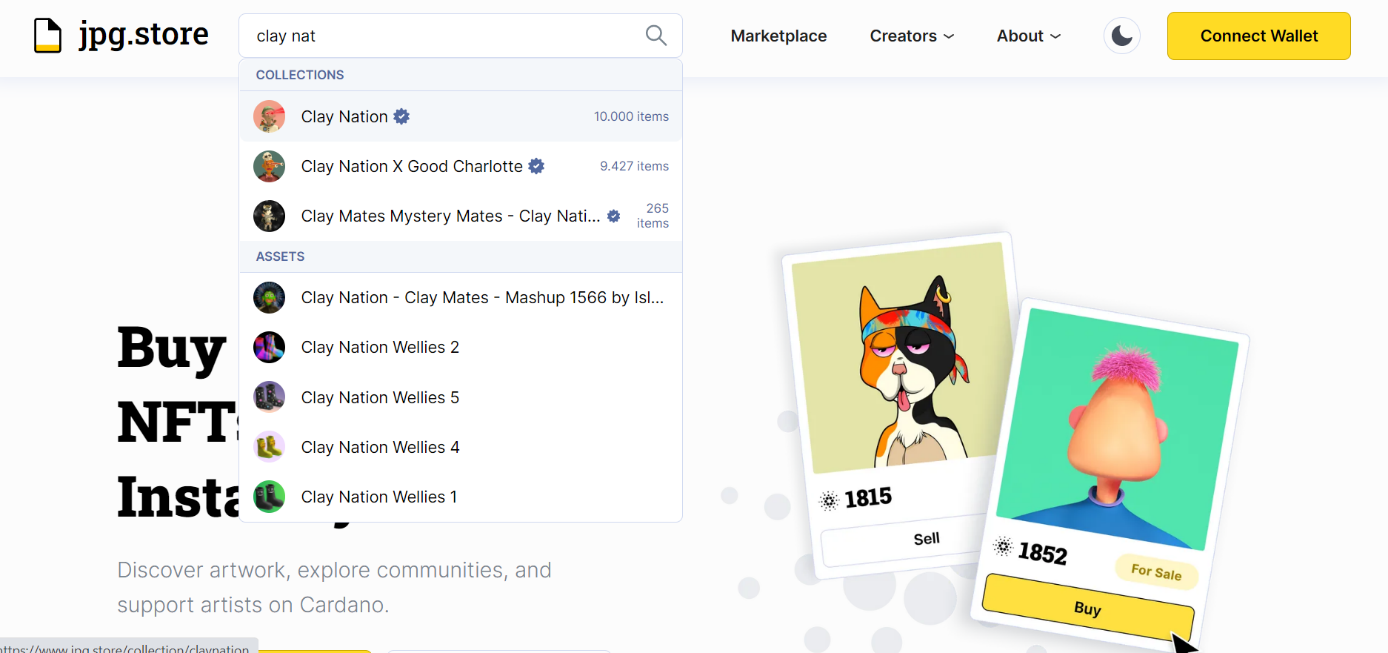This screenshot has width=1388, height=653.
Task: Select Clay Nation collection result
Action: pyautogui.click(x=460, y=116)
